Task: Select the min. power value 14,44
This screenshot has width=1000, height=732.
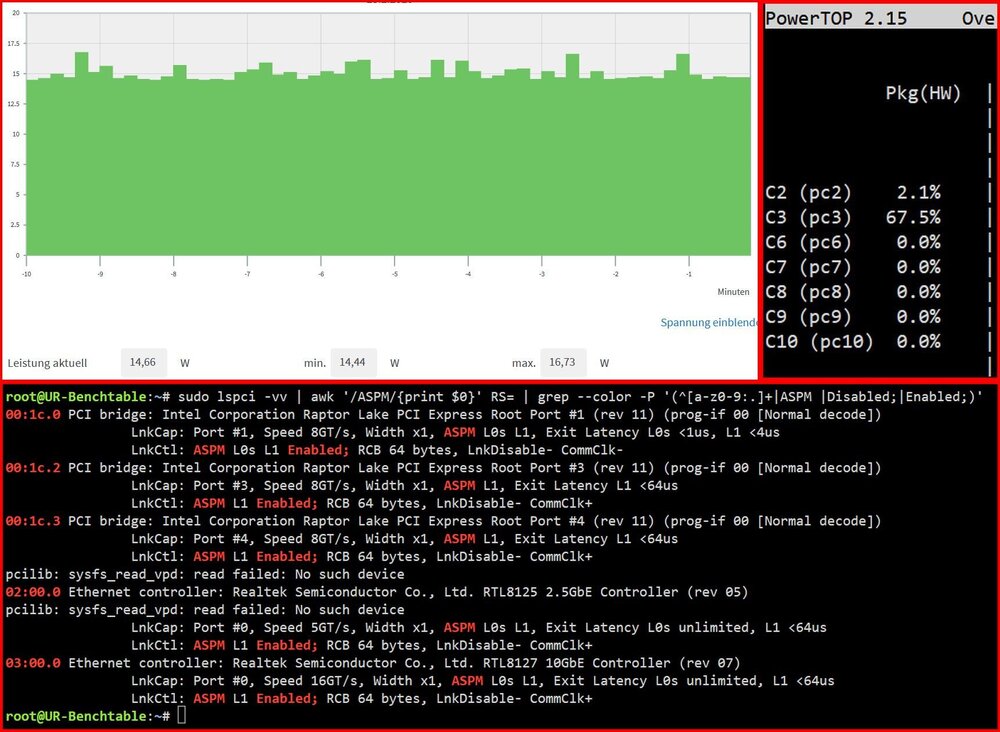Action: pos(353,362)
